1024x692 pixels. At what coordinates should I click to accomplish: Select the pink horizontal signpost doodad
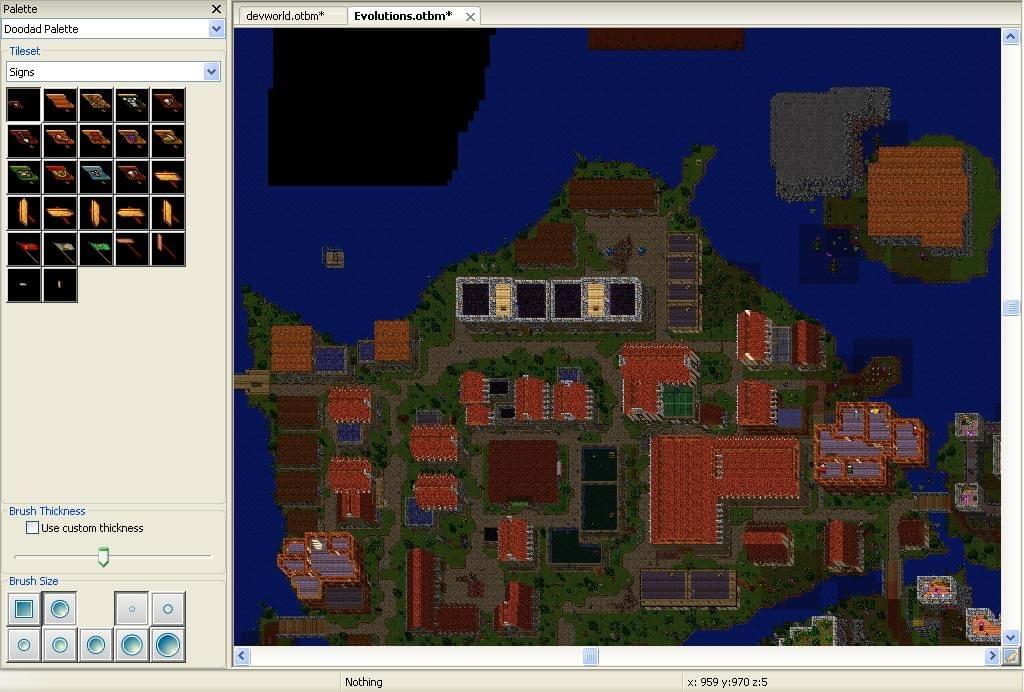[132, 248]
